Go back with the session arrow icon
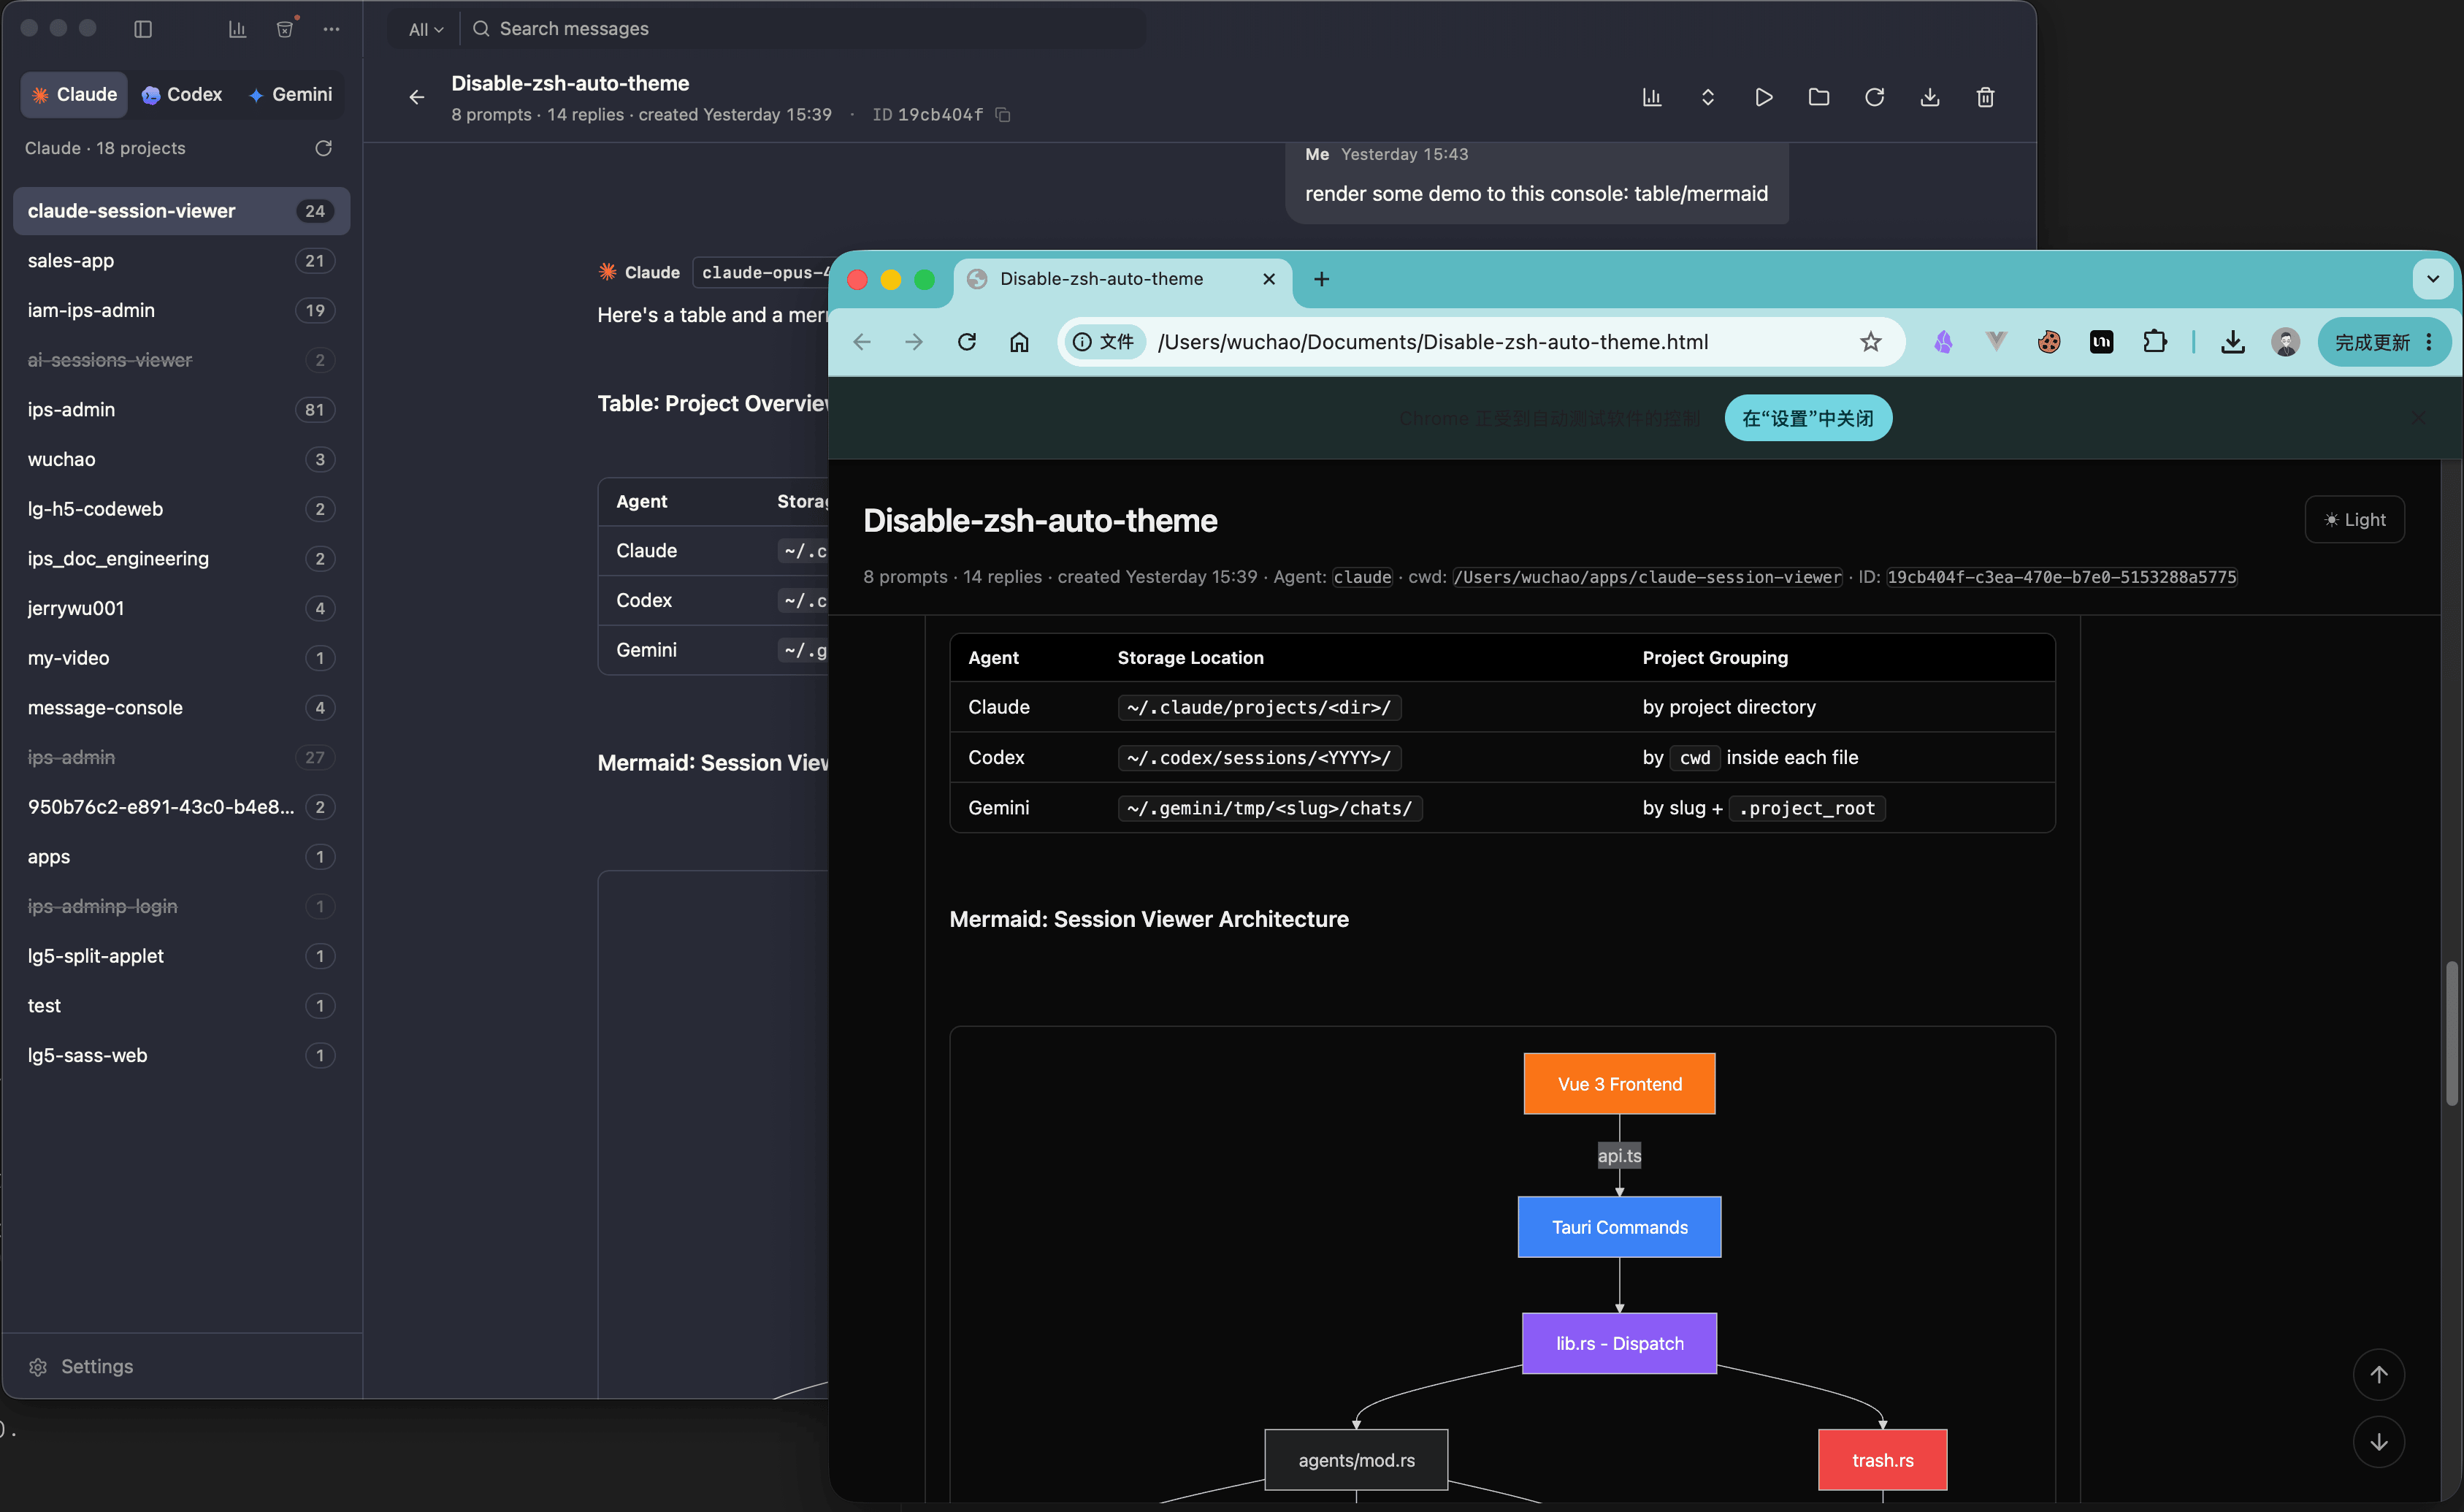 coord(417,97)
